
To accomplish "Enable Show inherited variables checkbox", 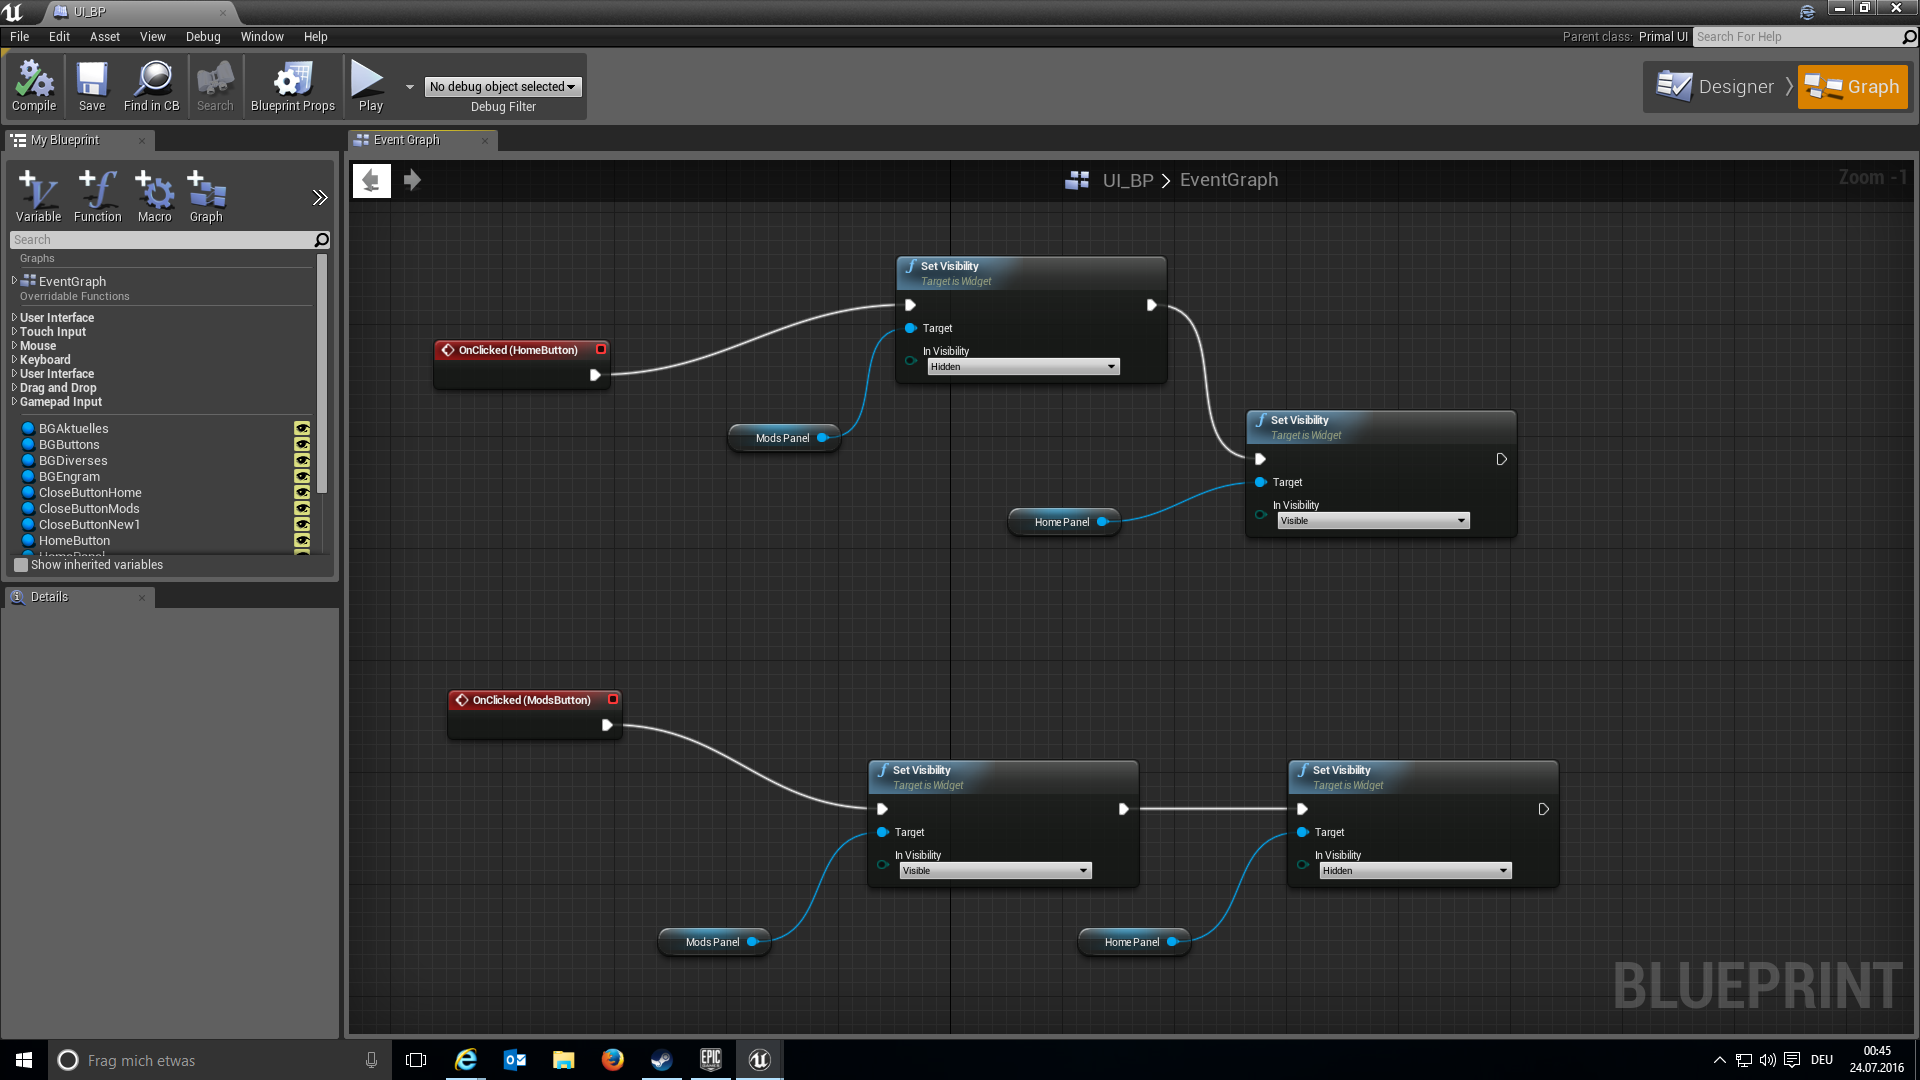I will (x=21, y=565).
